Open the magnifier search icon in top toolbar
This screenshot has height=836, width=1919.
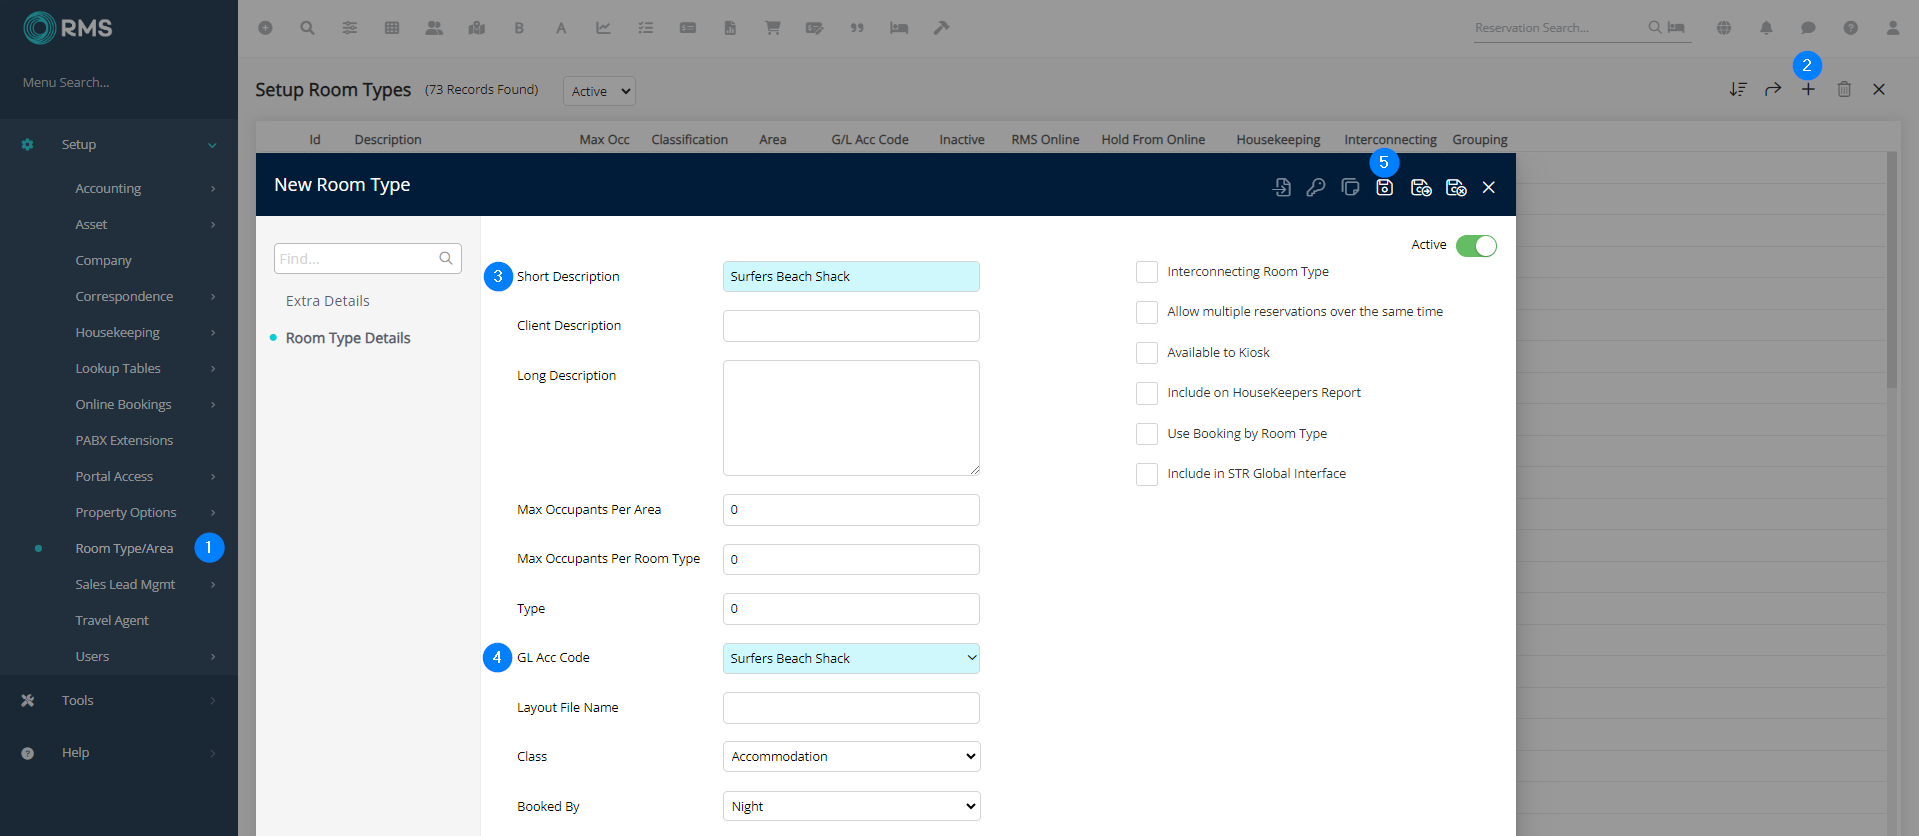[x=307, y=28]
